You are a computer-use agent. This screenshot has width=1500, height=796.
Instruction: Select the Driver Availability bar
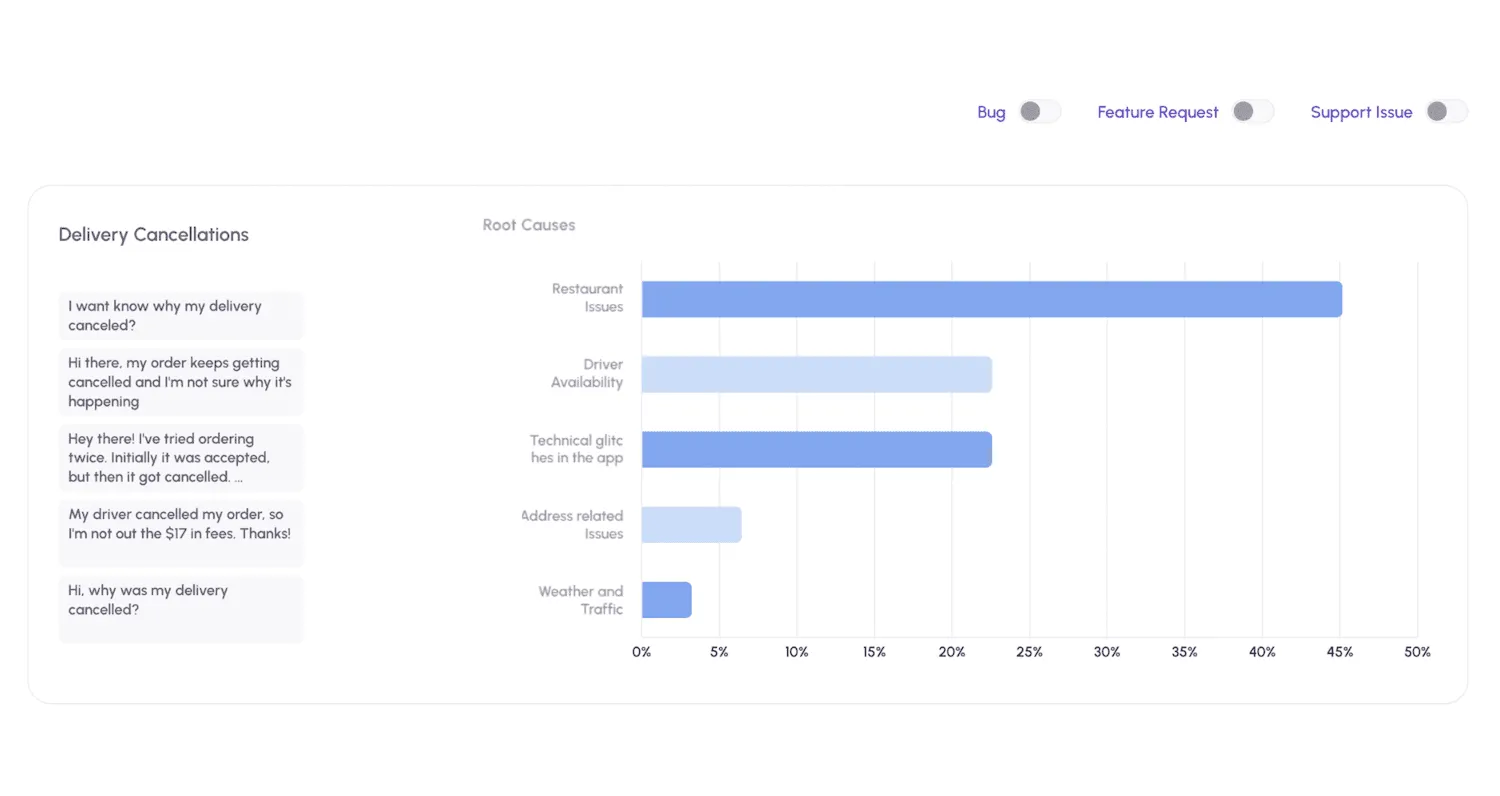(816, 374)
